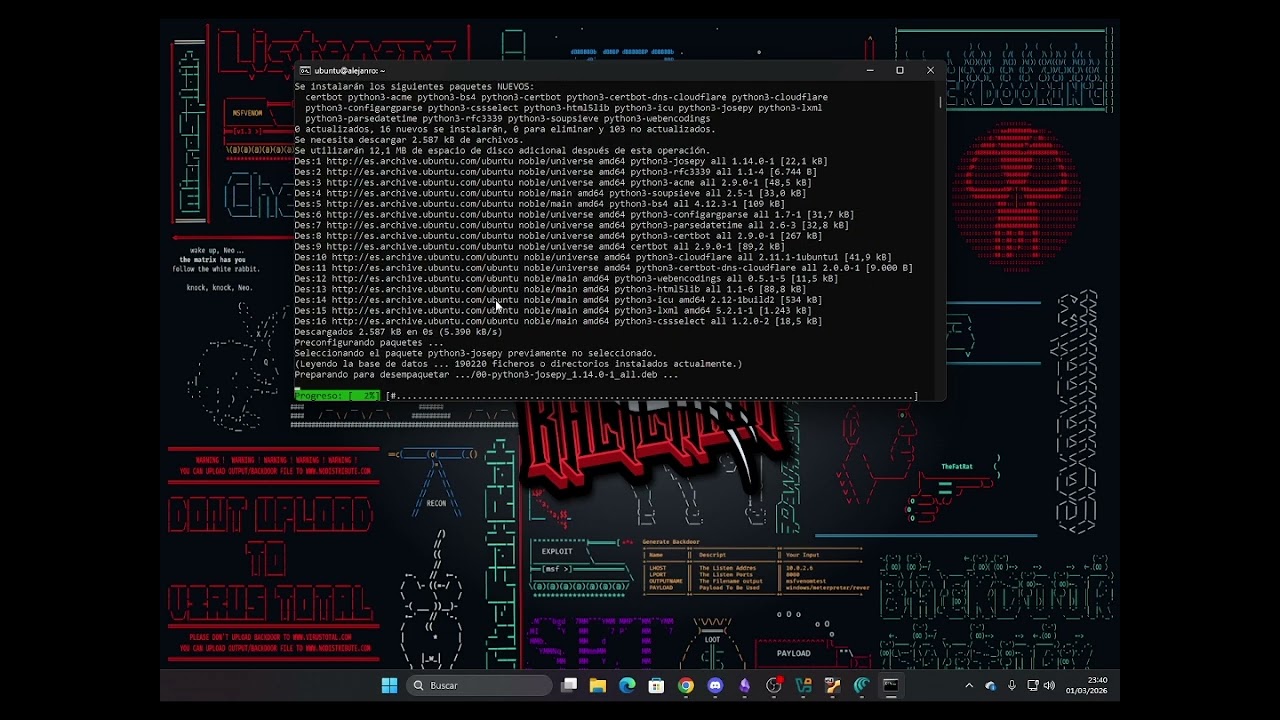Screen dimensions: 1280x720
Task: Click the 'Se instalarán los siguientes paquetes NUEVOS' line
Action: click(x=414, y=86)
